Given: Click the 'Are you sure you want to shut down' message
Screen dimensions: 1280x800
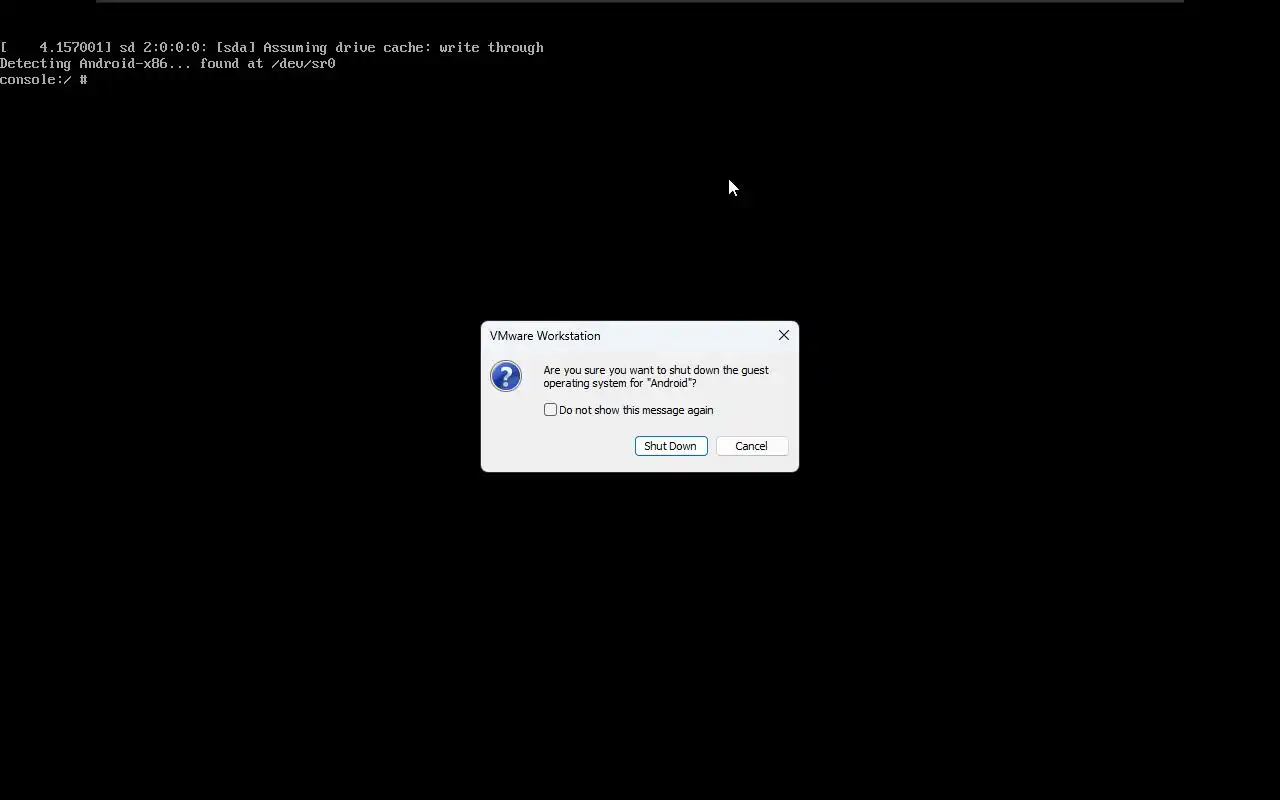Looking at the screenshot, I should (x=656, y=376).
